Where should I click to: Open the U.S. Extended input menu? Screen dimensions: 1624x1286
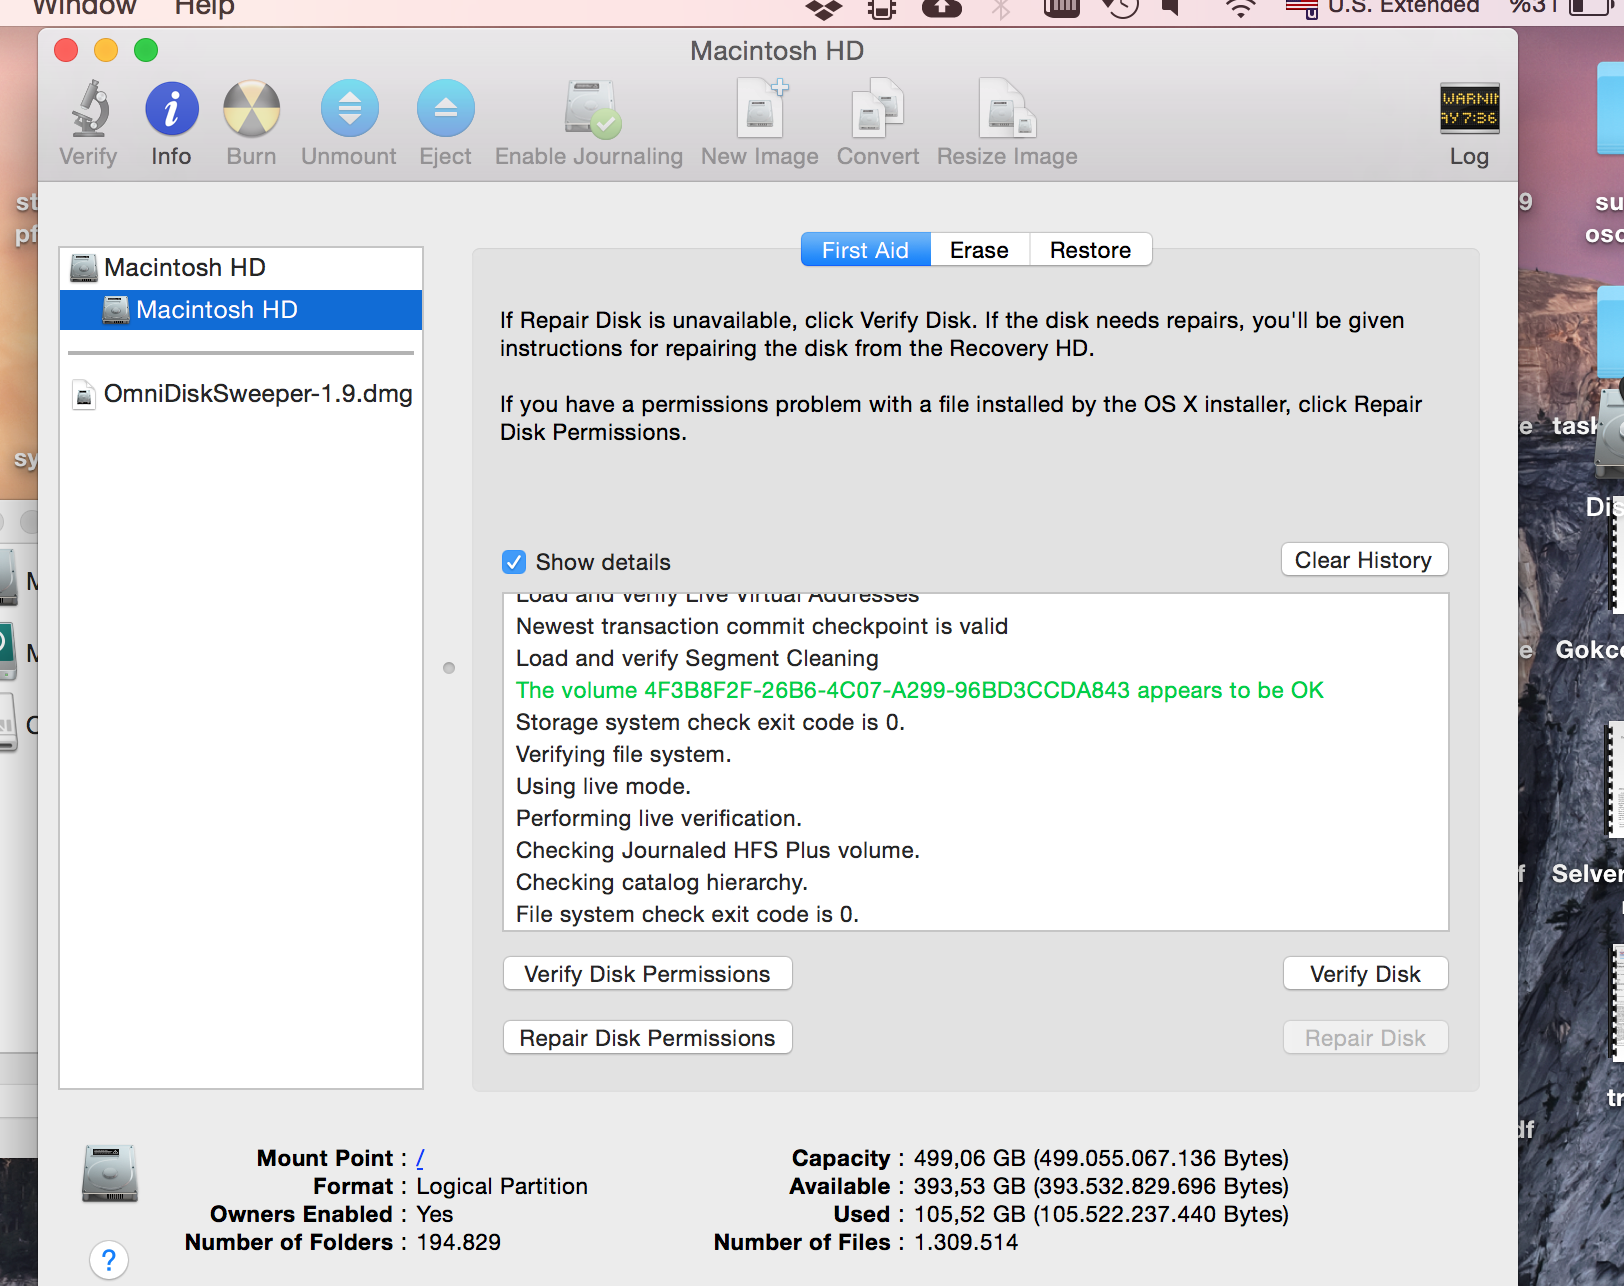click(x=1382, y=8)
